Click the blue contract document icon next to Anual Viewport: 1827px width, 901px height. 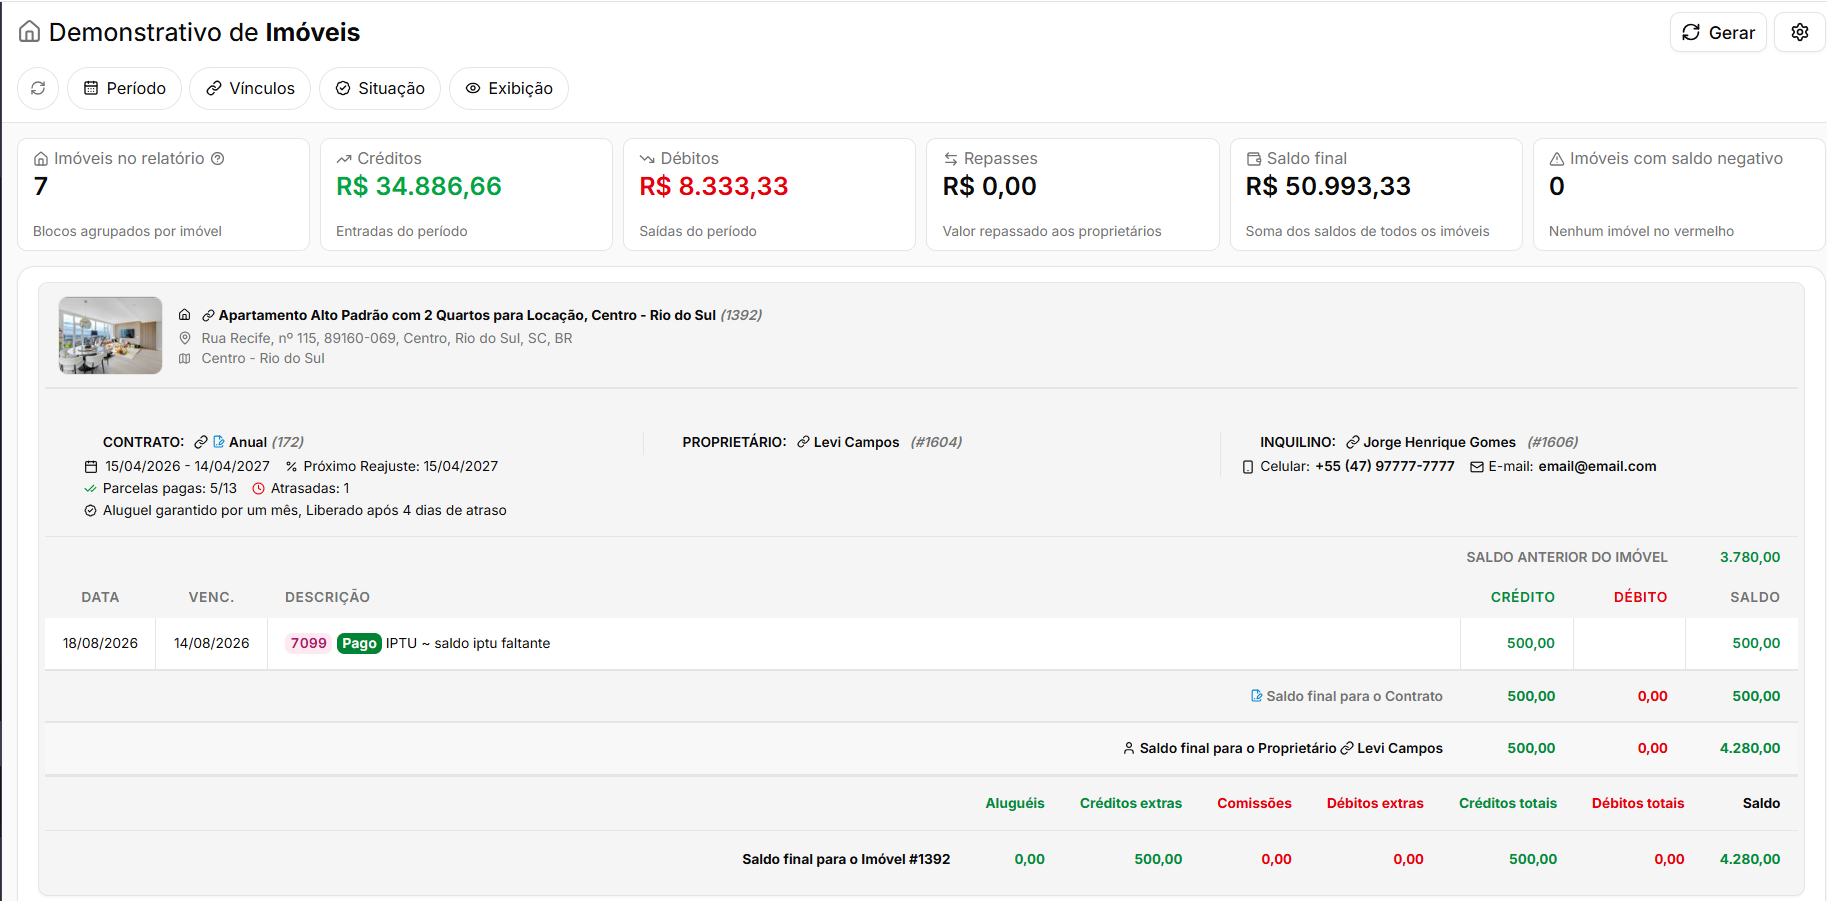pos(219,442)
